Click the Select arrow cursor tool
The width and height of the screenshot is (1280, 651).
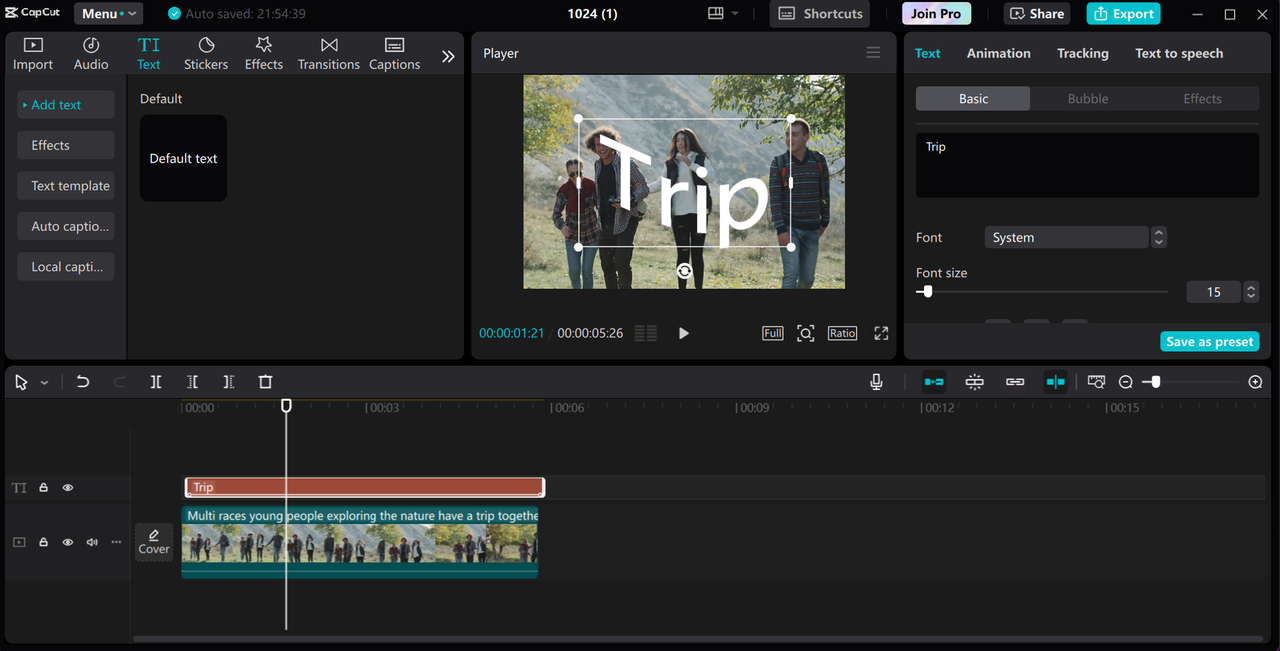coord(21,382)
